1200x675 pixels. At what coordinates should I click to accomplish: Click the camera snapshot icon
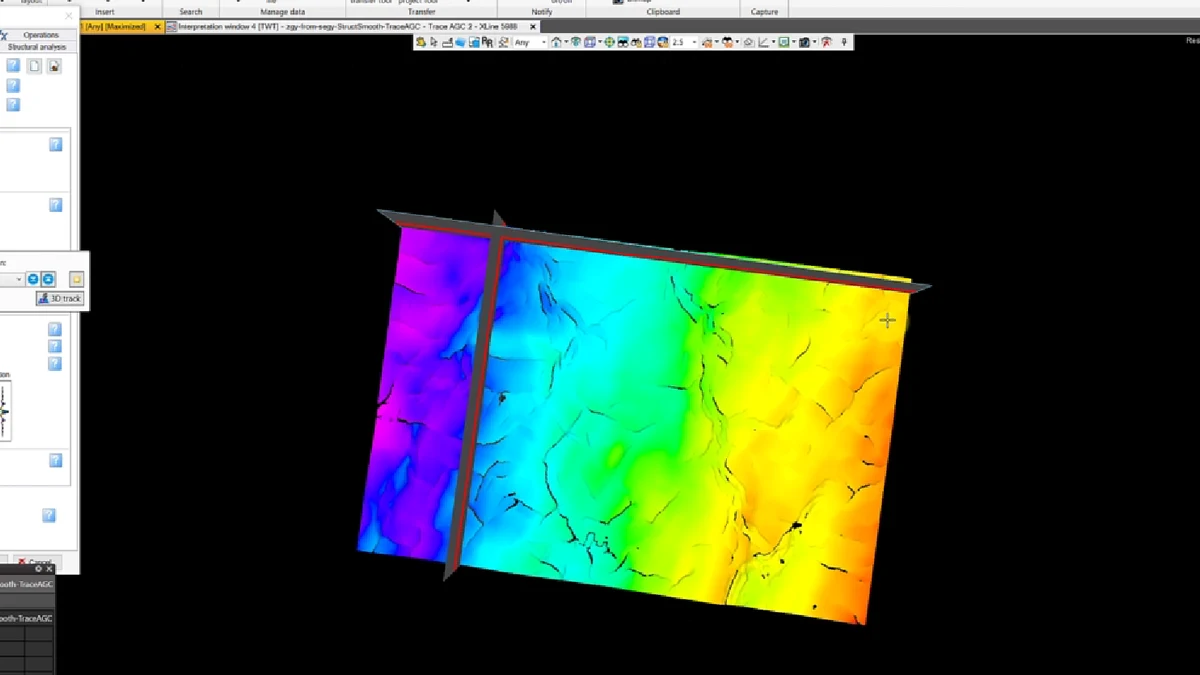804,42
